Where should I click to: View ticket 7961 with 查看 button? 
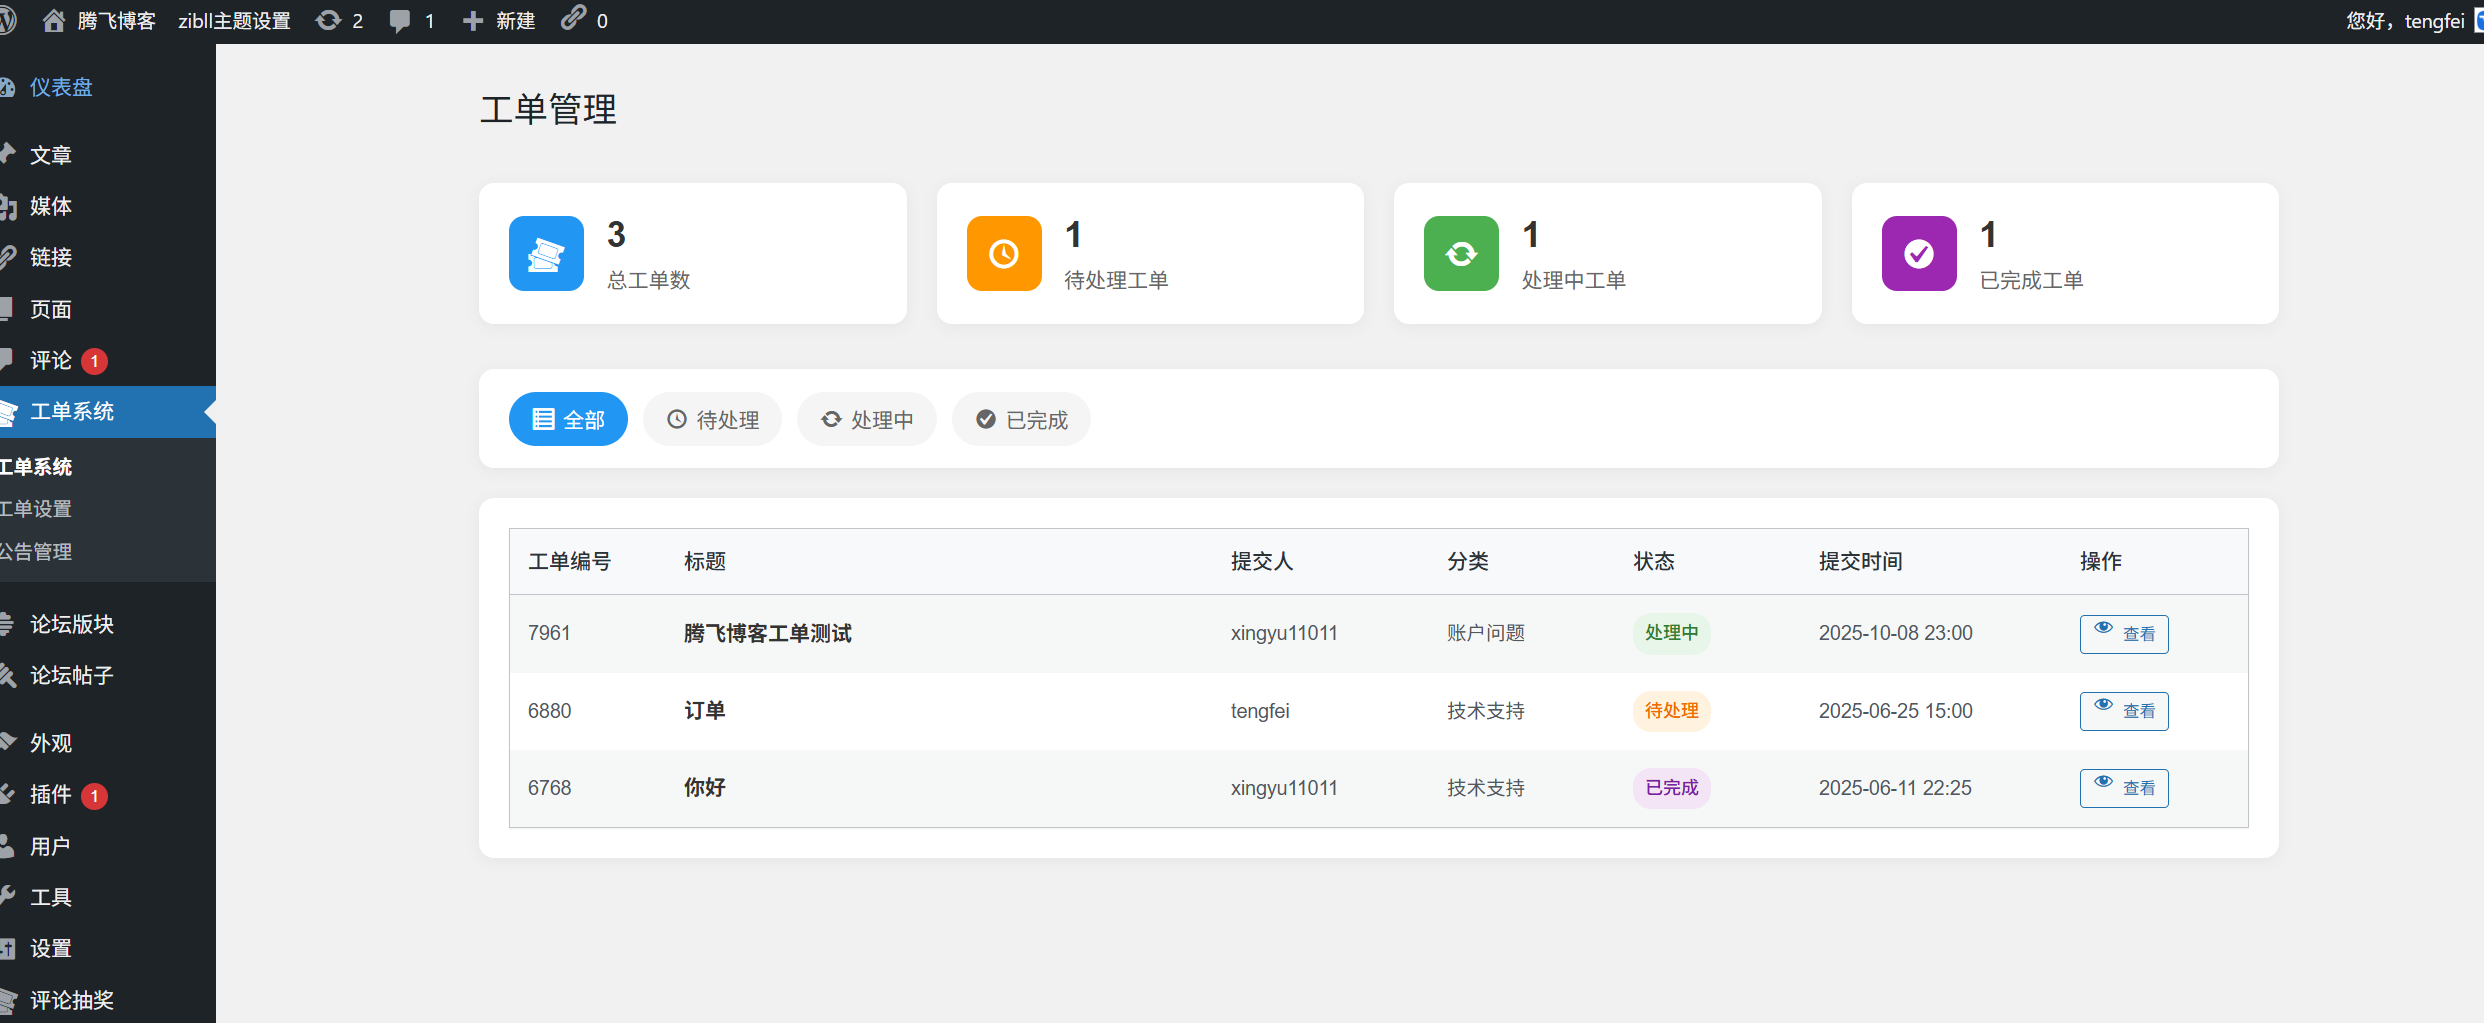pos(2124,634)
